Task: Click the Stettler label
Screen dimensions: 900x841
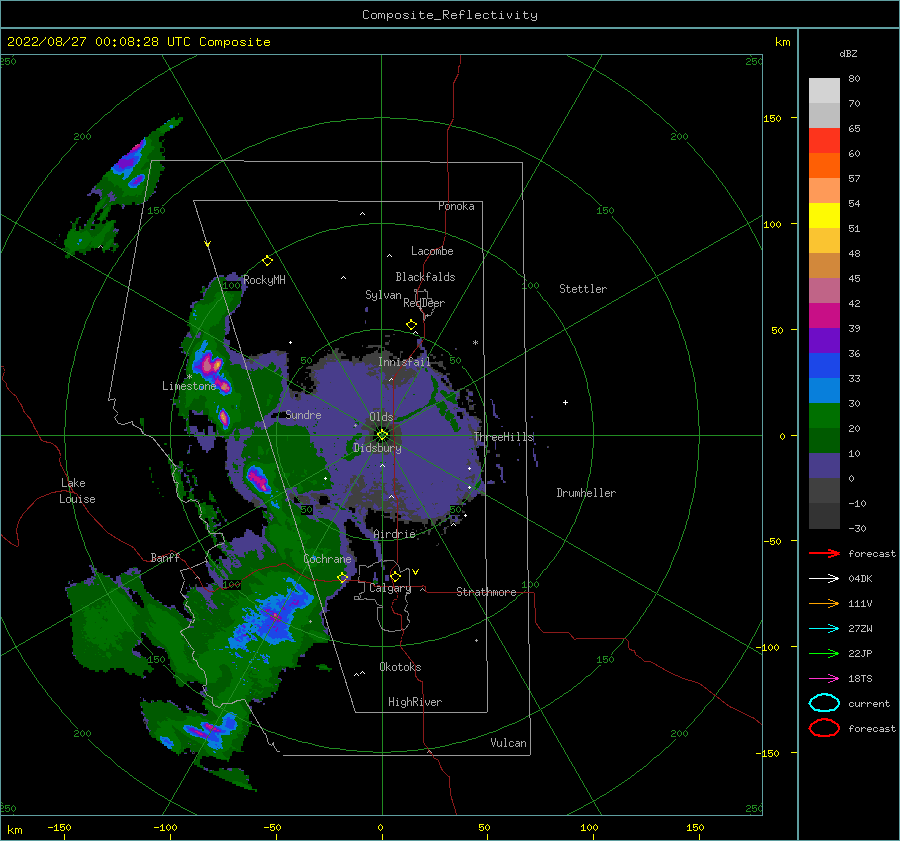Action: coord(583,289)
